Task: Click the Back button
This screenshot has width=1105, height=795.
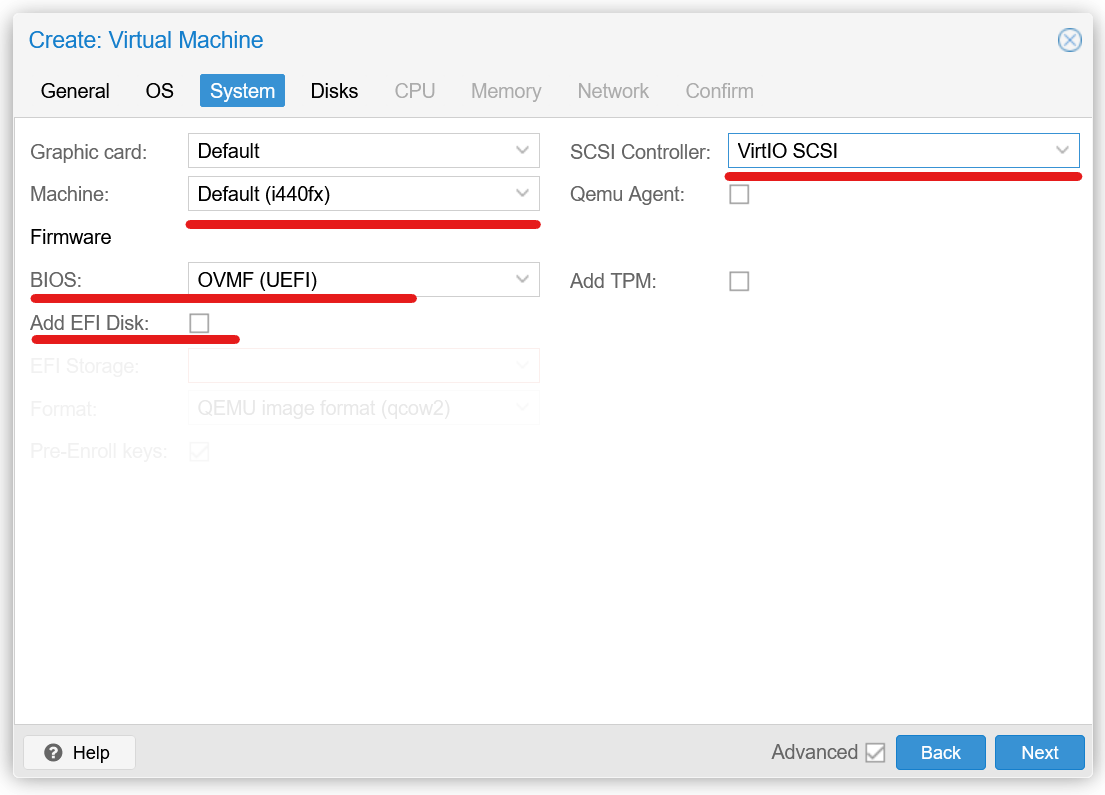Action: 941,752
